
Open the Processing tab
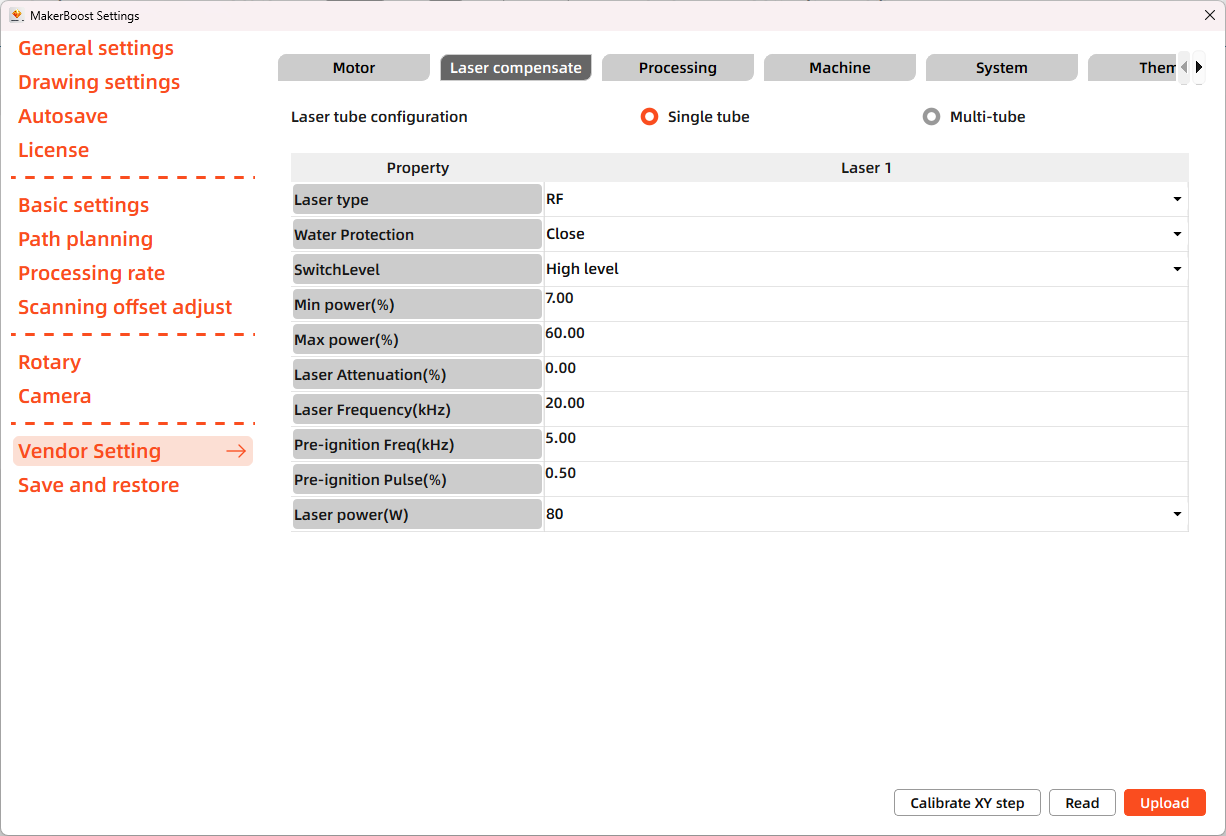677,67
